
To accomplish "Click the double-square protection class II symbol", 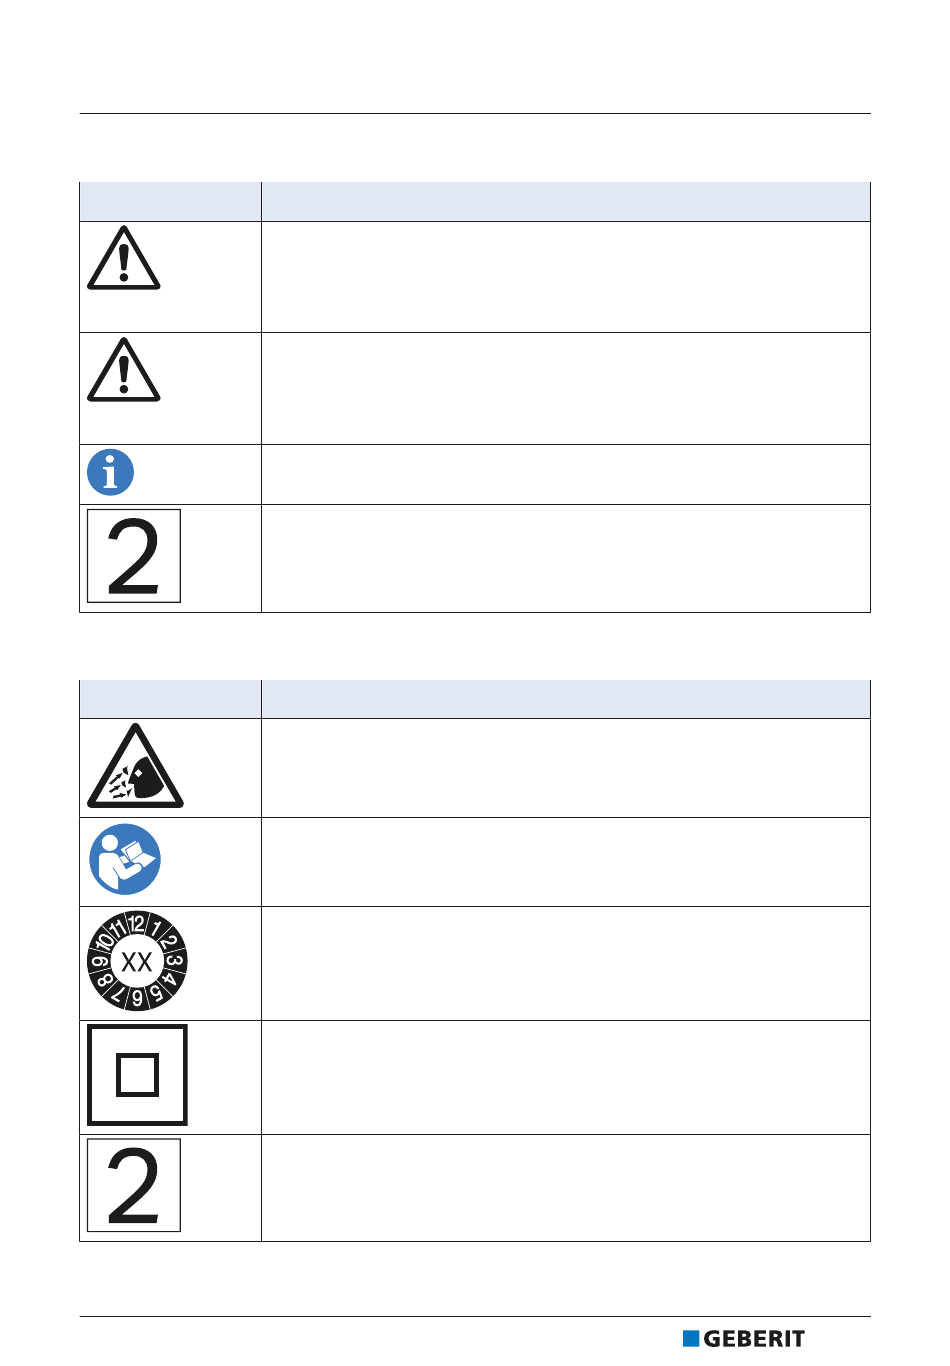I will coord(137,1075).
